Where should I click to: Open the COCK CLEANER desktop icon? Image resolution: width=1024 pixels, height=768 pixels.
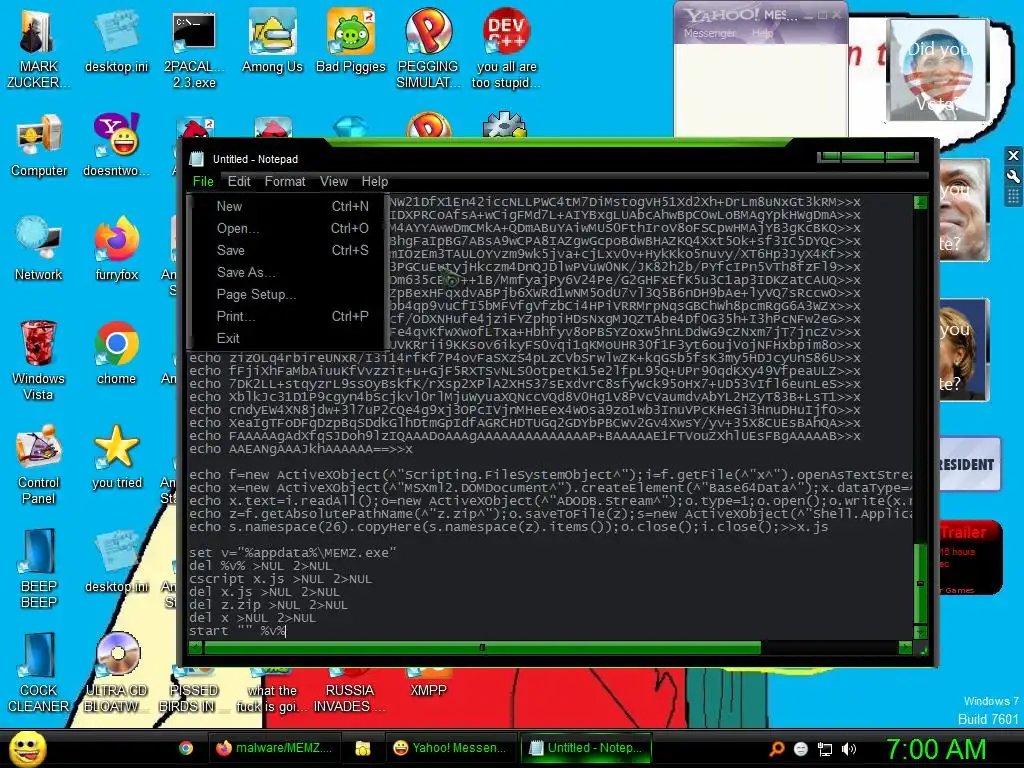39,671
